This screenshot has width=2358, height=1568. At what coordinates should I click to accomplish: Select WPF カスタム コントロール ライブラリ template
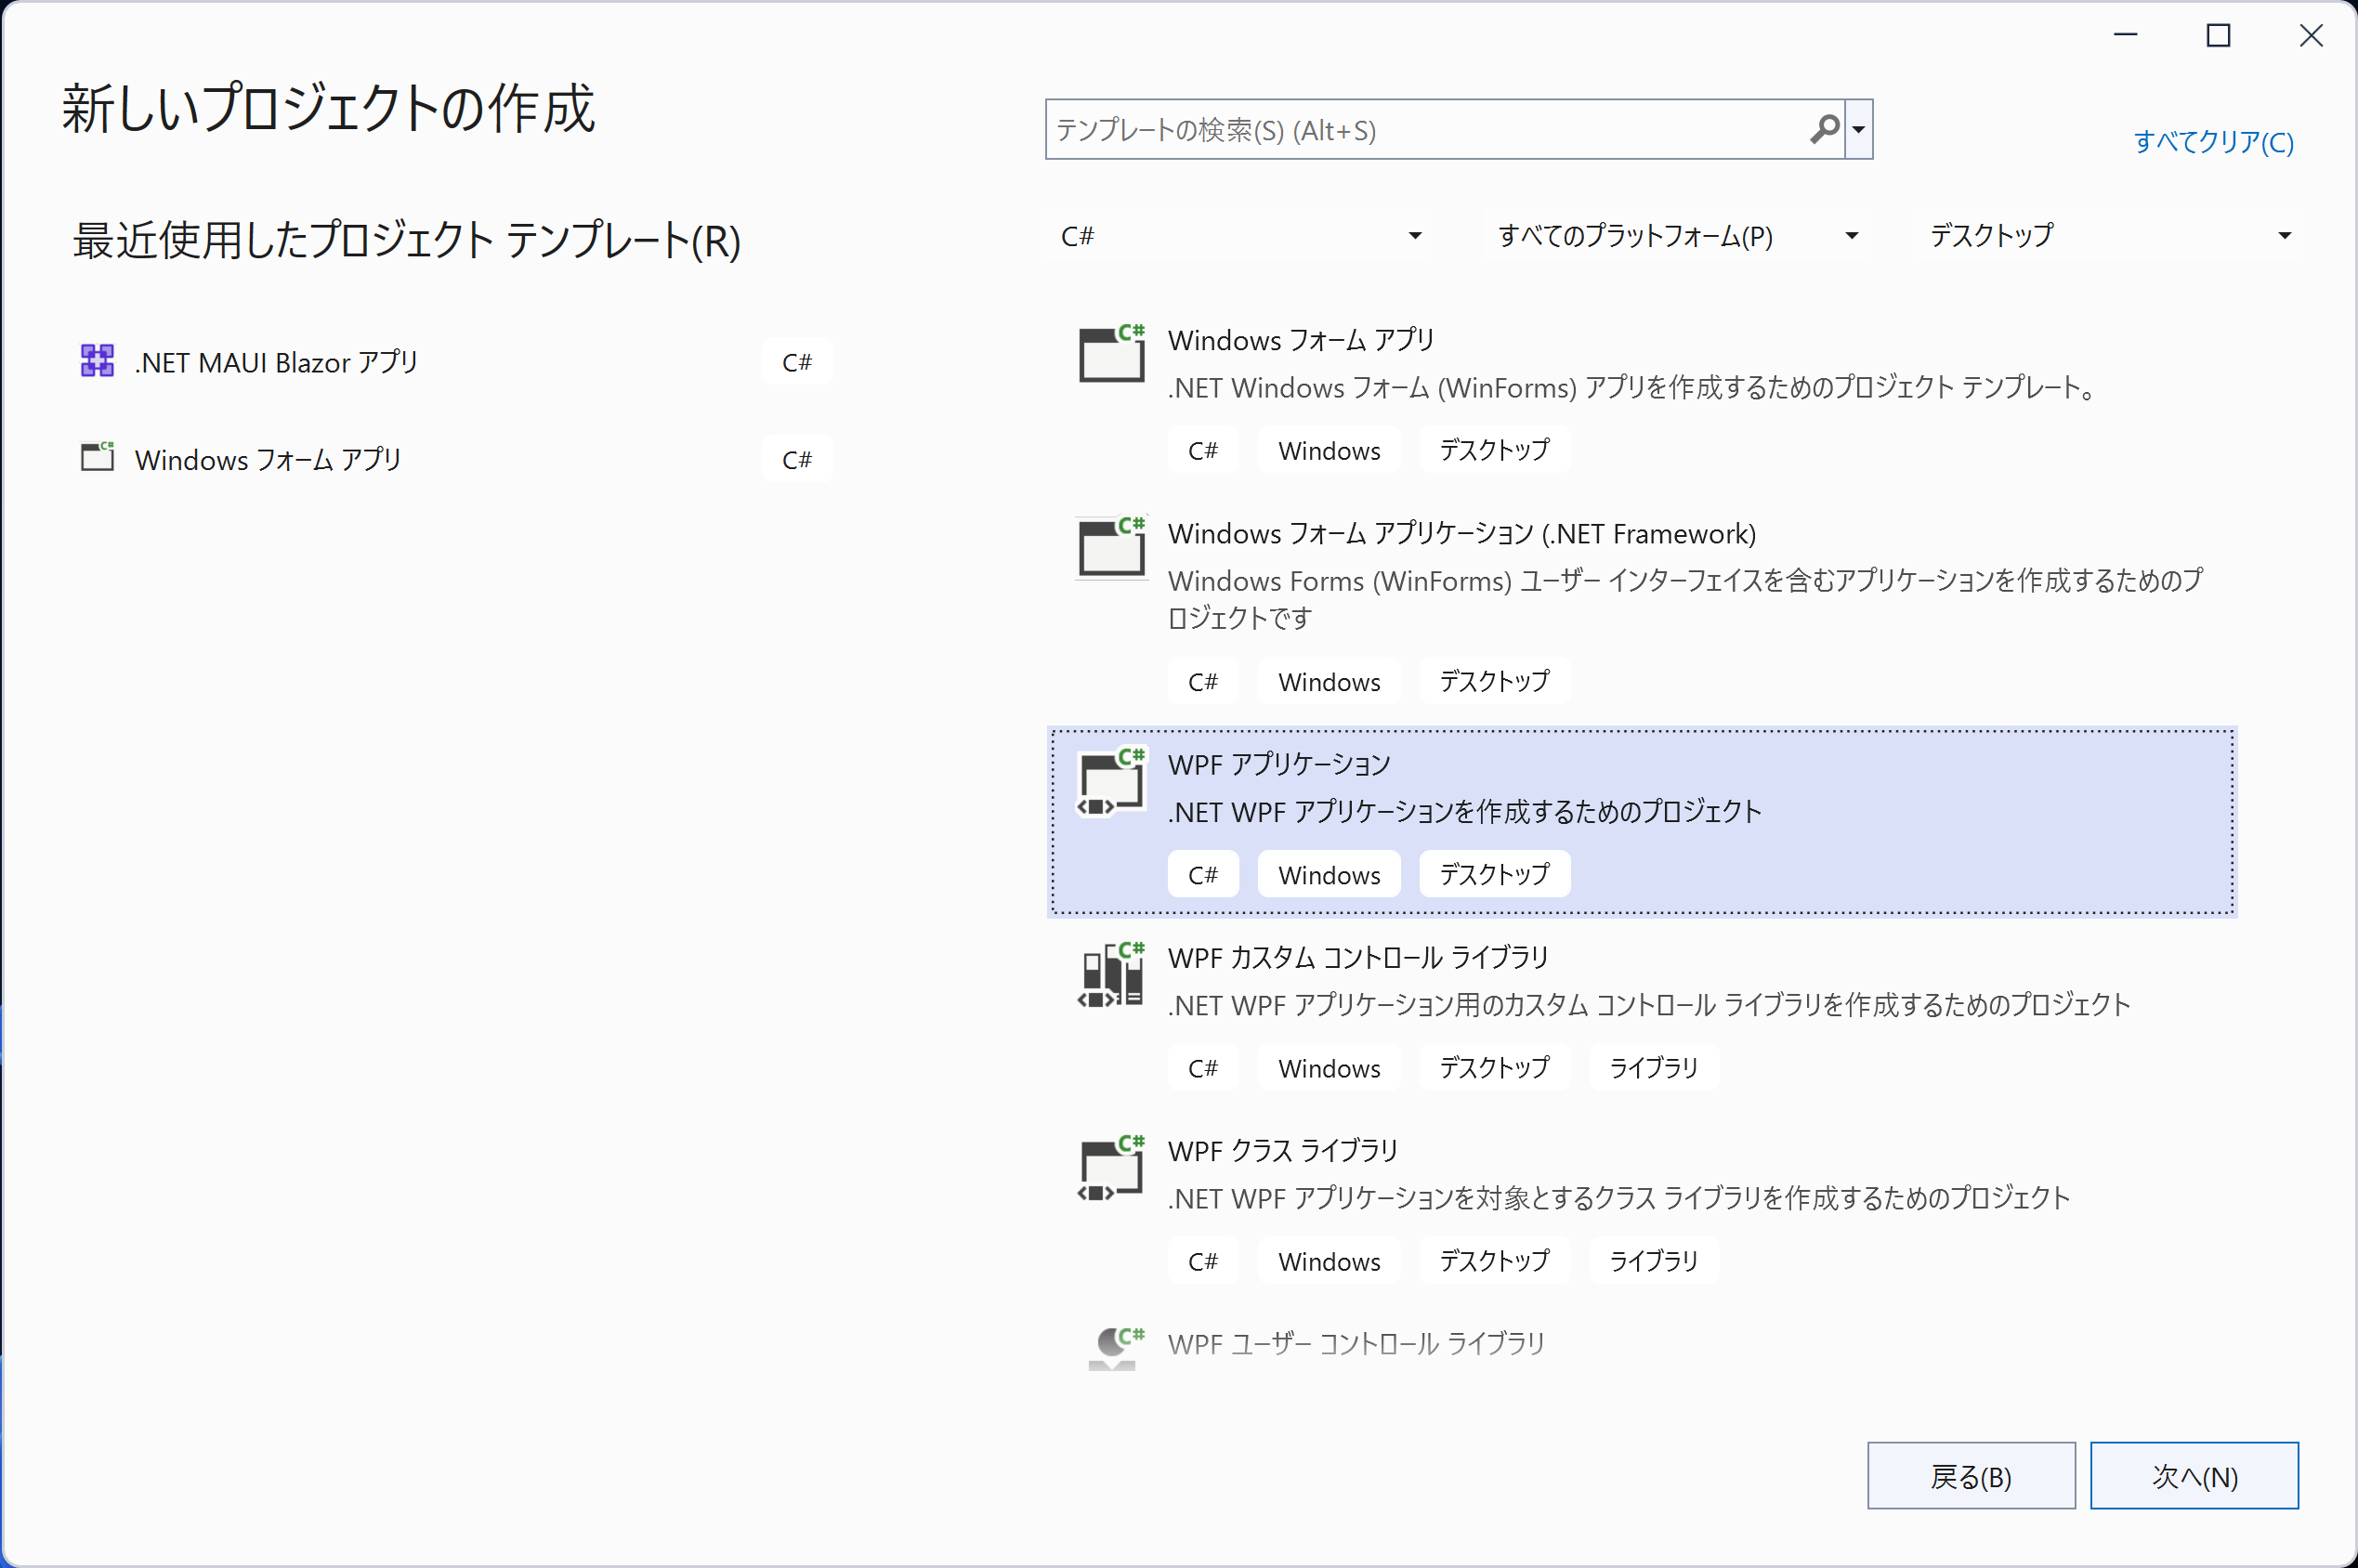click(1642, 1014)
